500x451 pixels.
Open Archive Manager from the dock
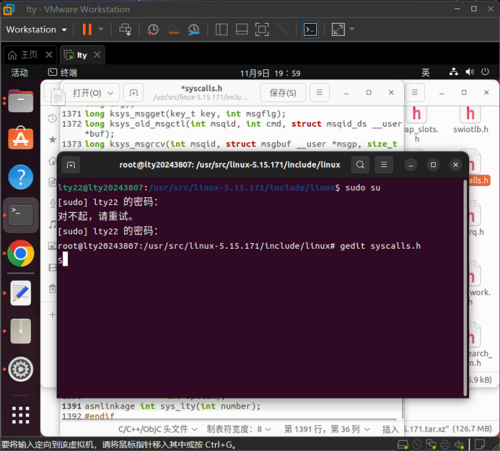(21, 331)
